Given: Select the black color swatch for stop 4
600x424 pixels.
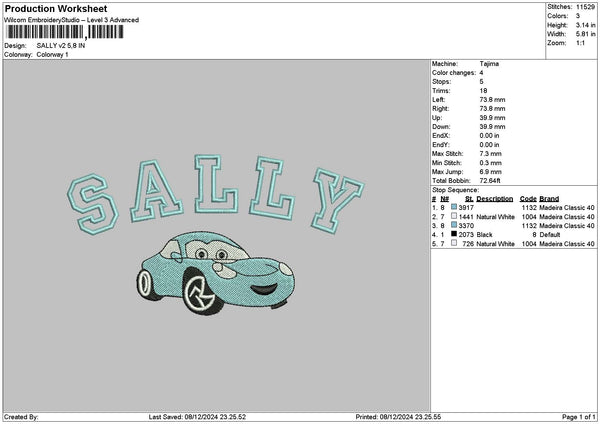Looking at the screenshot, I should (455, 235).
